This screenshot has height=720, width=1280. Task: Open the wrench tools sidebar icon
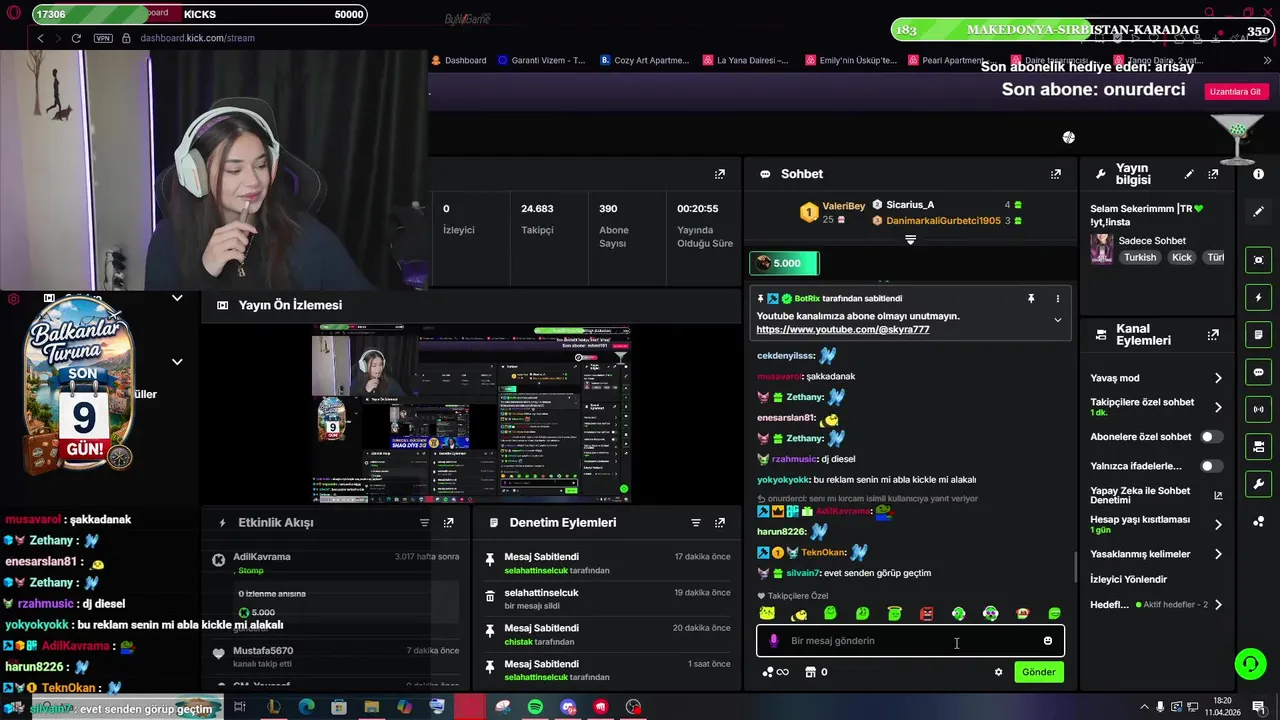(1258, 484)
